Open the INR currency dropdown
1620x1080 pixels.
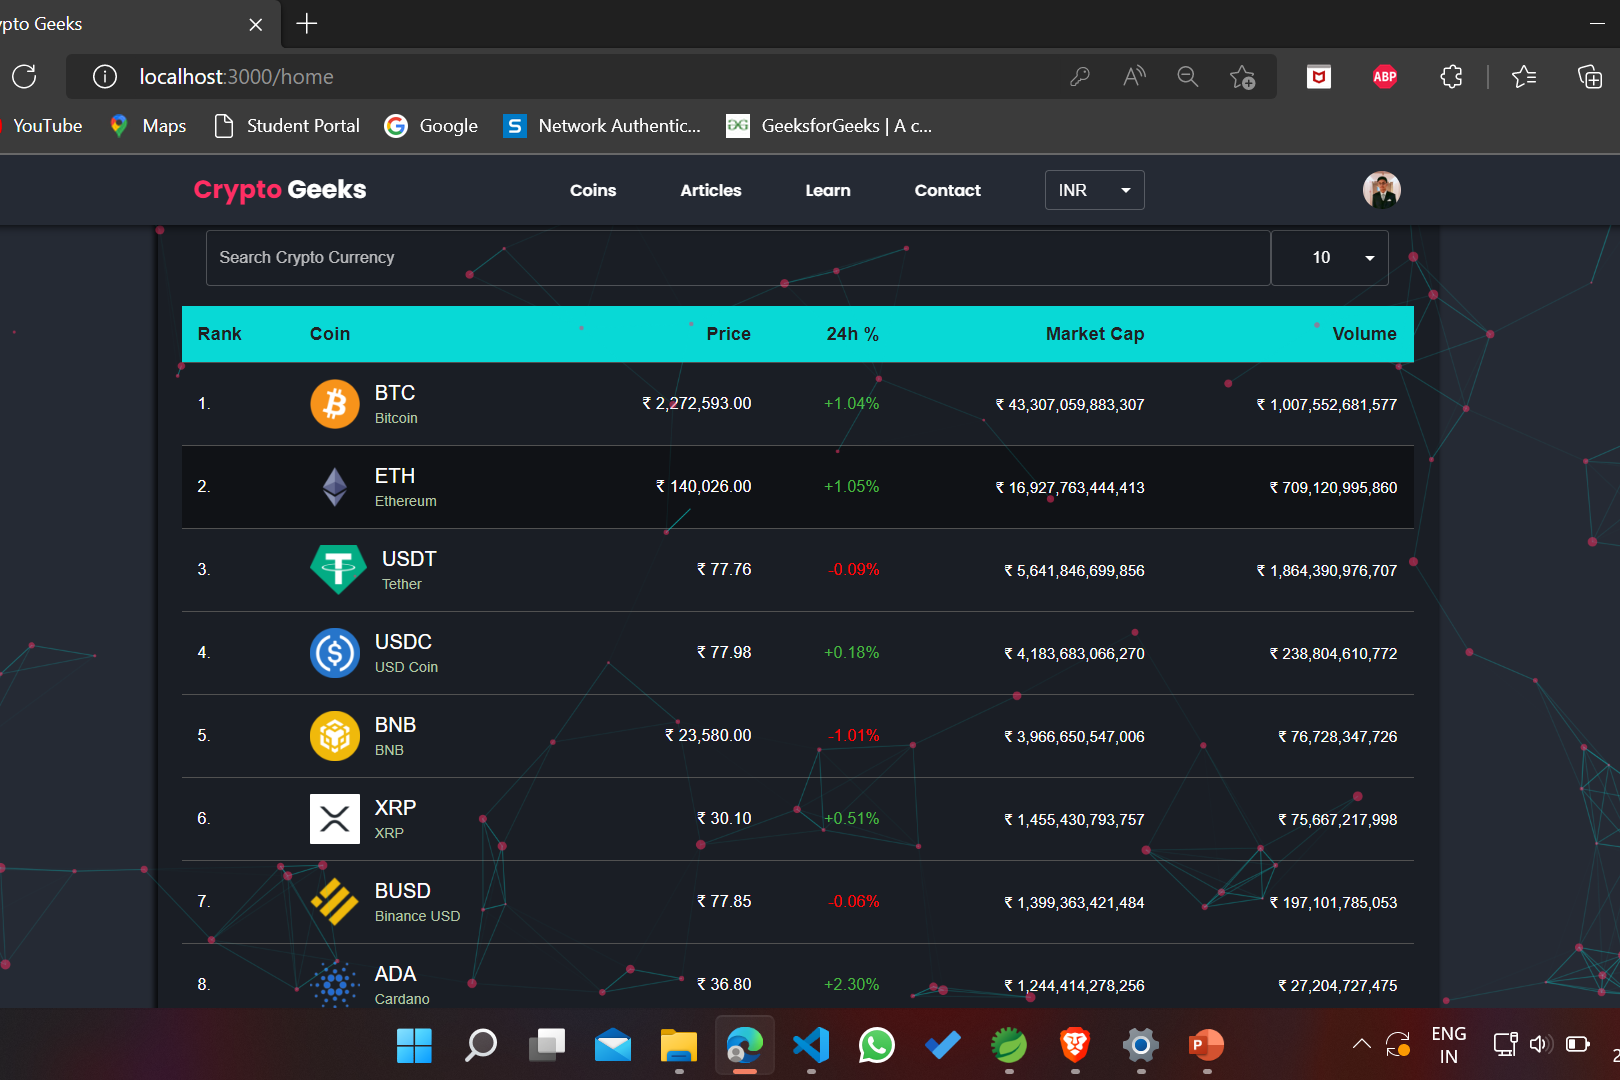(1095, 190)
